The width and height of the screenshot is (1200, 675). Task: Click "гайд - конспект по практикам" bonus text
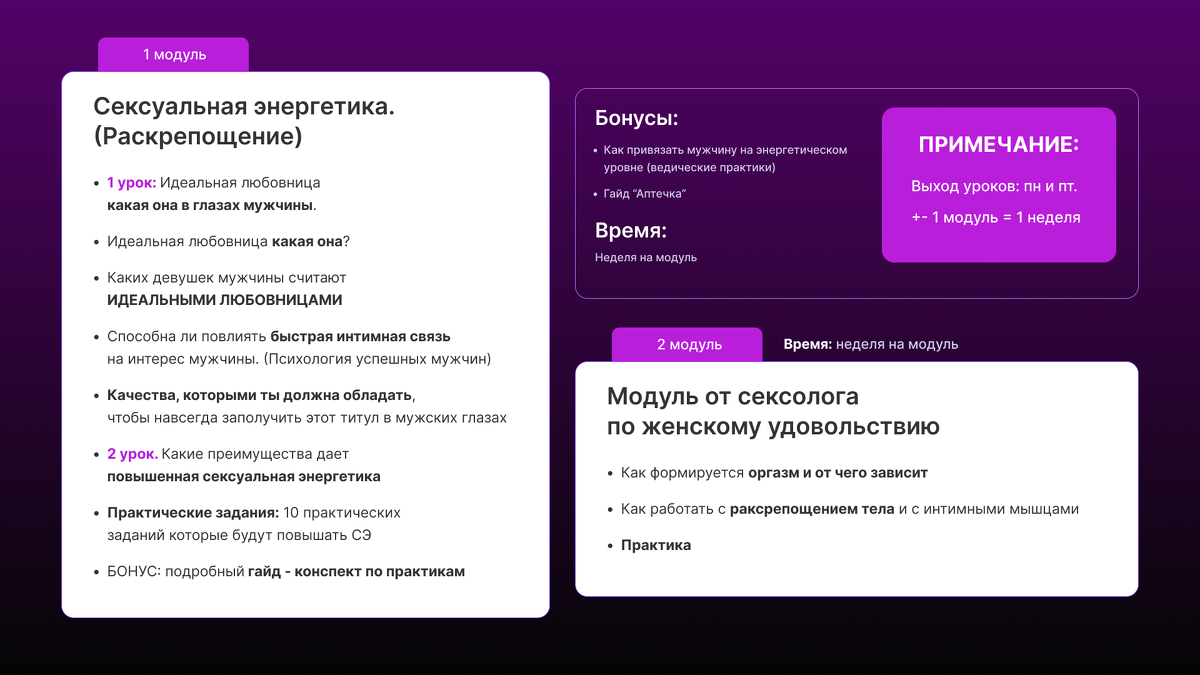[x=356, y=572]
